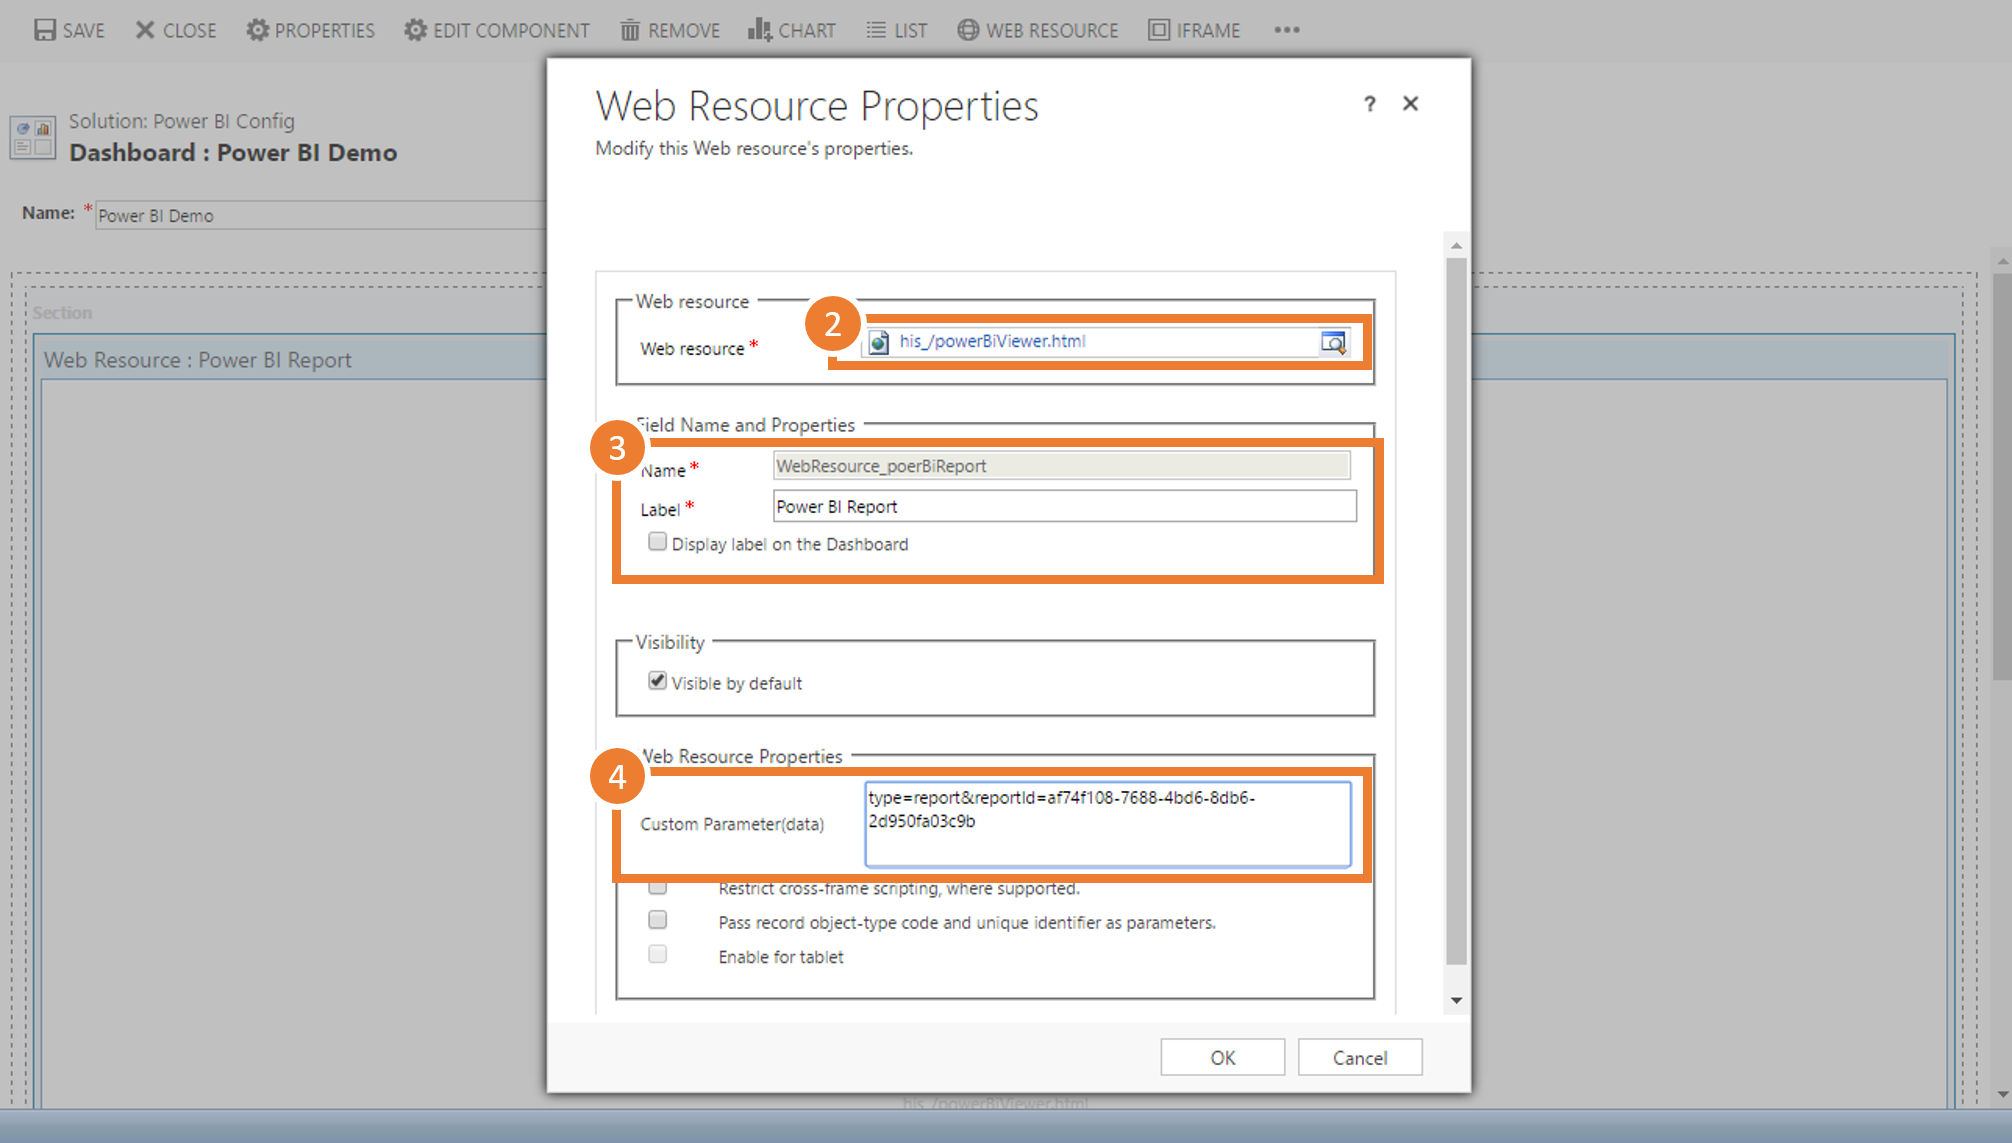Click Solution: Power BI Config text
This screenshot has width=2012, height=1143.
click(182, 121)
